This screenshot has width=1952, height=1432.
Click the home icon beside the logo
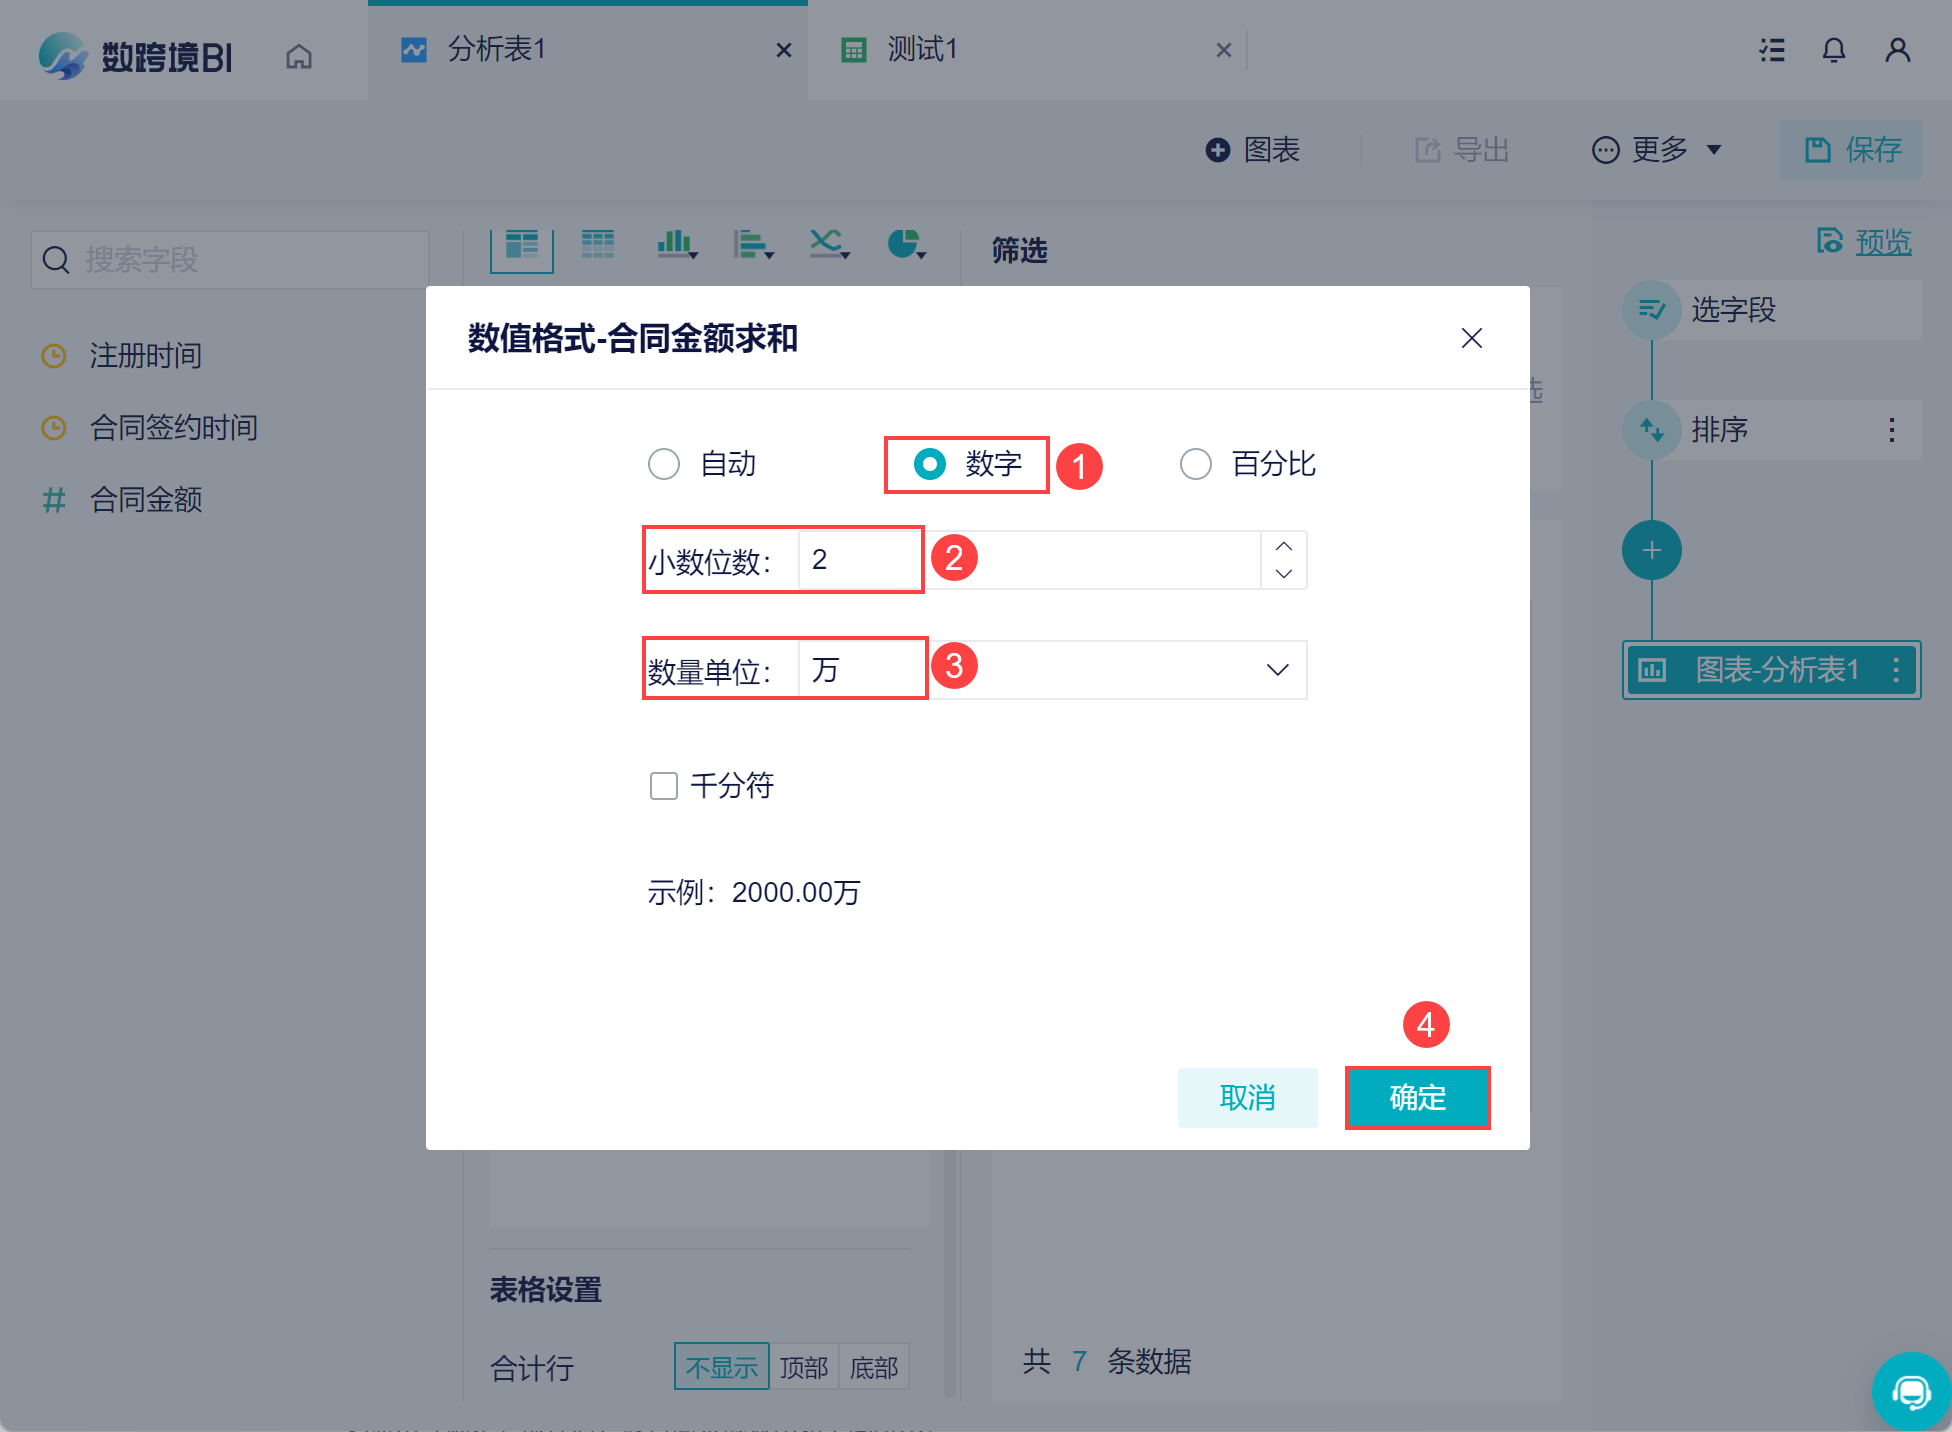pos(298,56)
